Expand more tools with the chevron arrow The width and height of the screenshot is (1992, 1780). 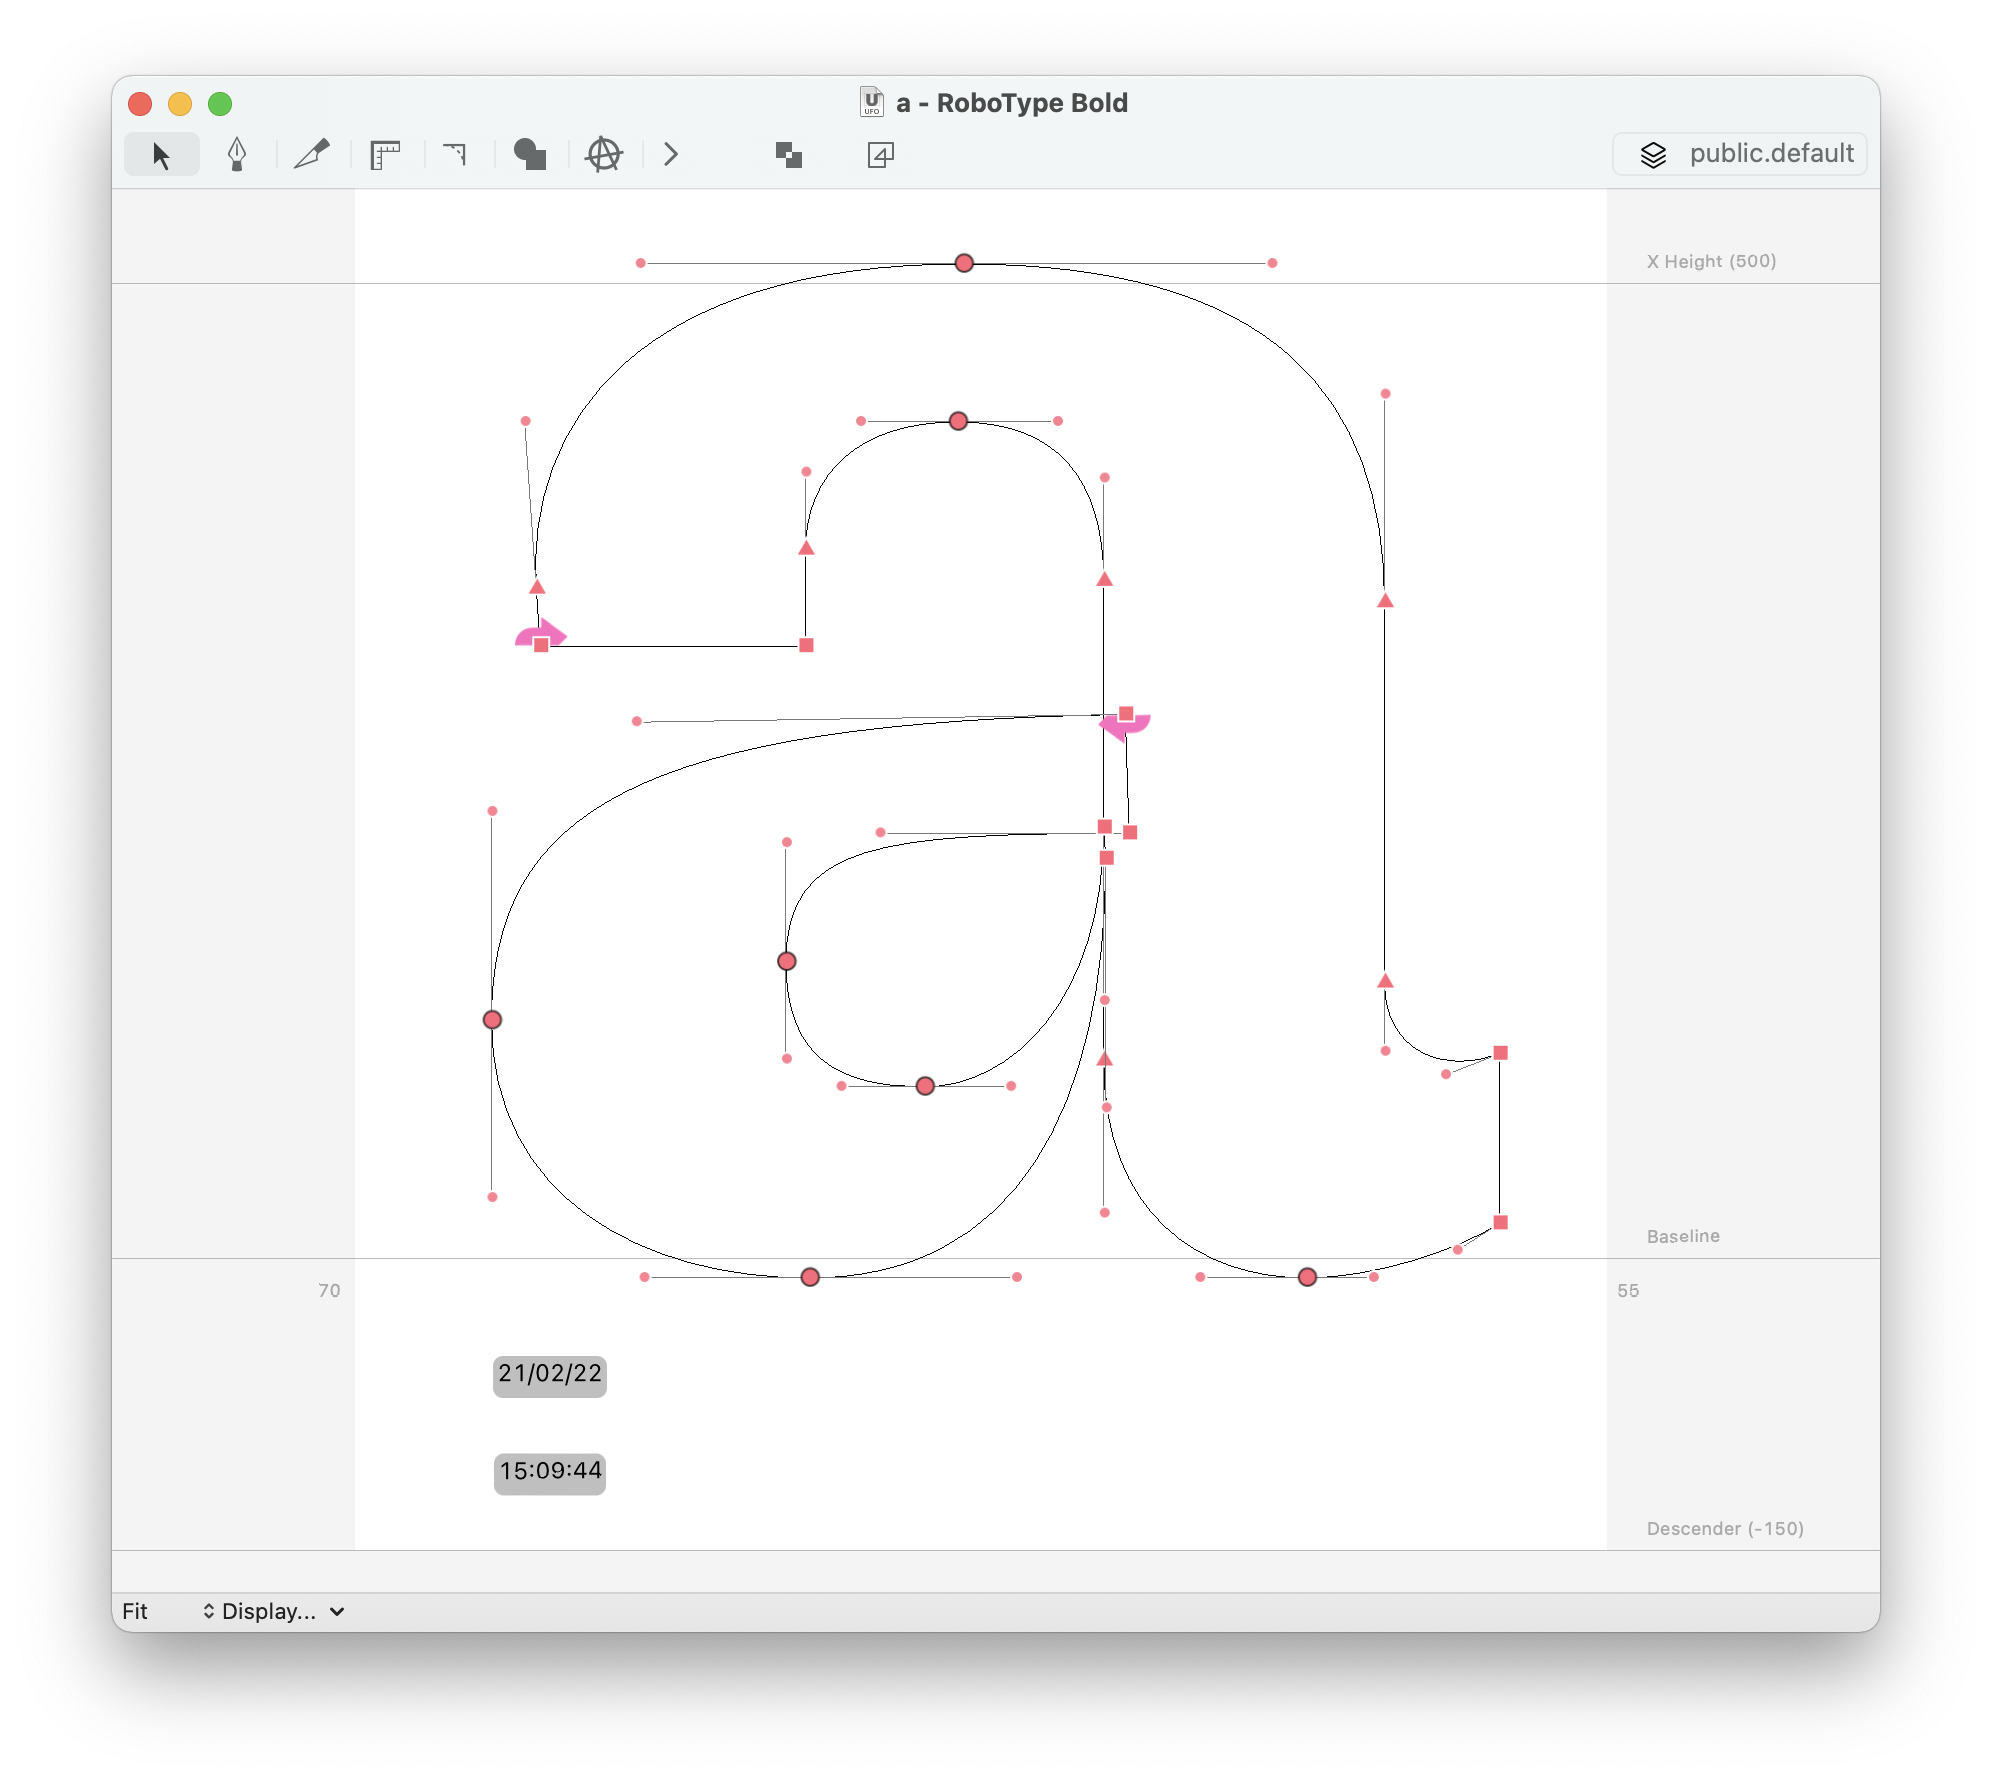click(671, 154)
